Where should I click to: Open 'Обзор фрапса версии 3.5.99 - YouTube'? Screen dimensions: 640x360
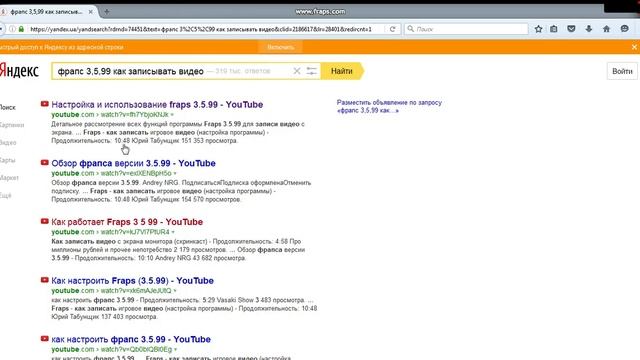click(133, 163)
